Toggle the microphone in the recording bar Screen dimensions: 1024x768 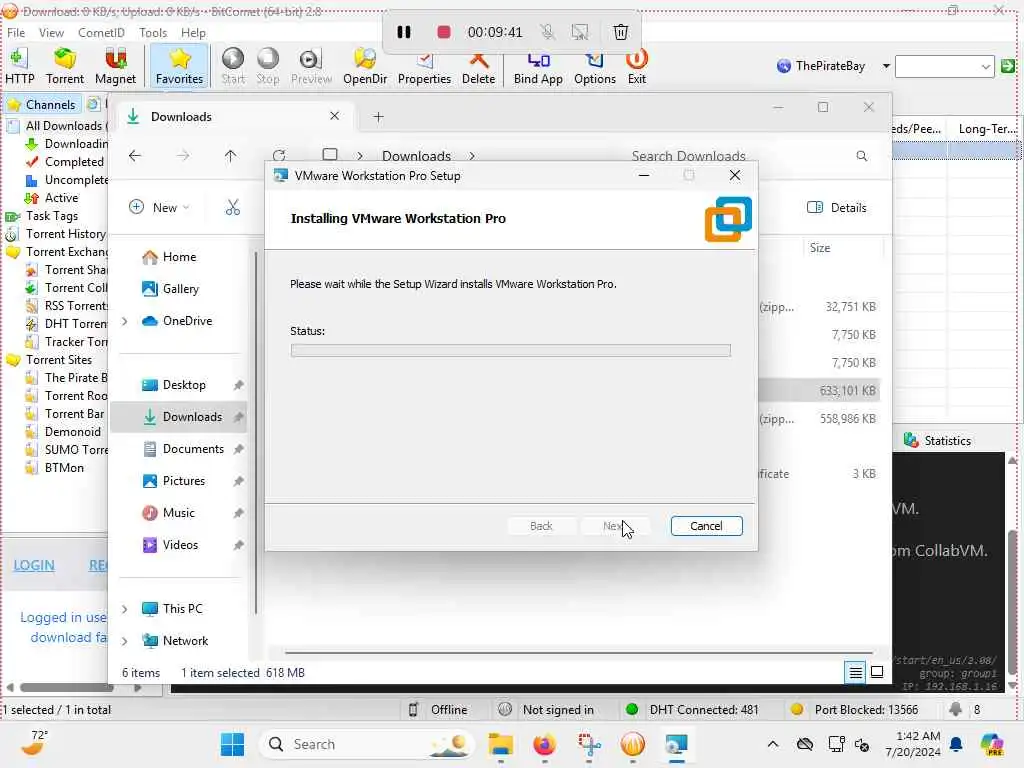coord(547,32)
